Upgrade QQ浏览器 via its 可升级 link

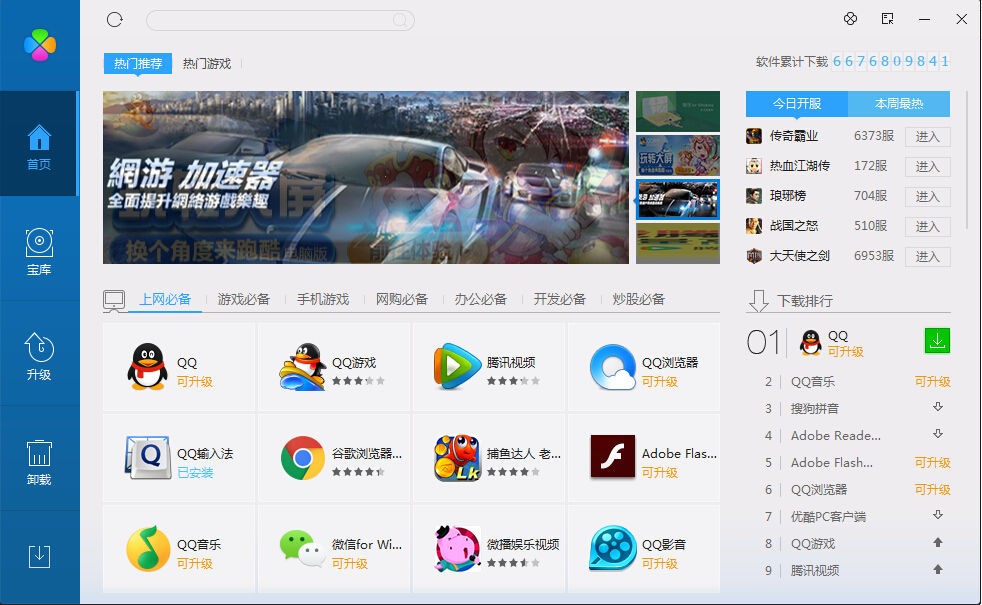click(x=931, y=490)
